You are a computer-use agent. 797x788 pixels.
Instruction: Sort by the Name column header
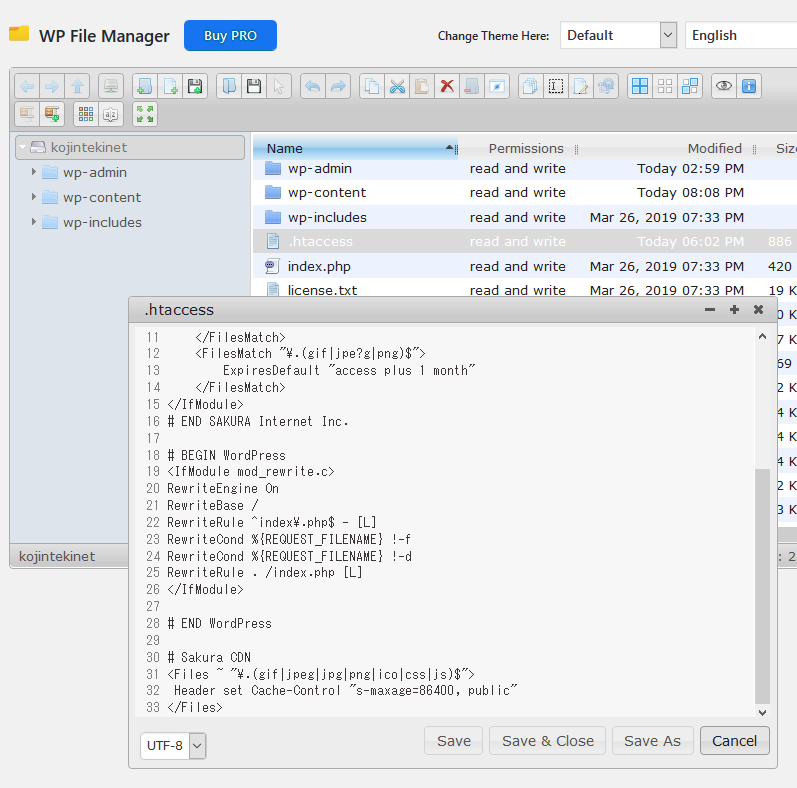tap(355, 148)
